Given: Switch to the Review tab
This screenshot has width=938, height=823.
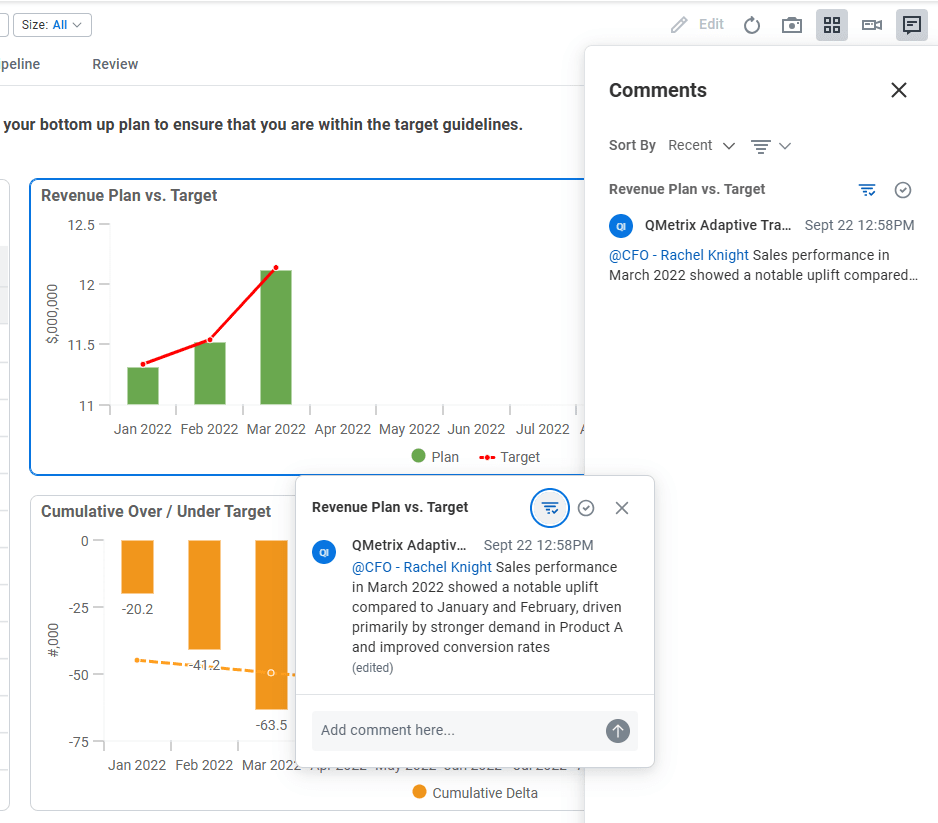Looking at the screenshot, I should [115, 64].
